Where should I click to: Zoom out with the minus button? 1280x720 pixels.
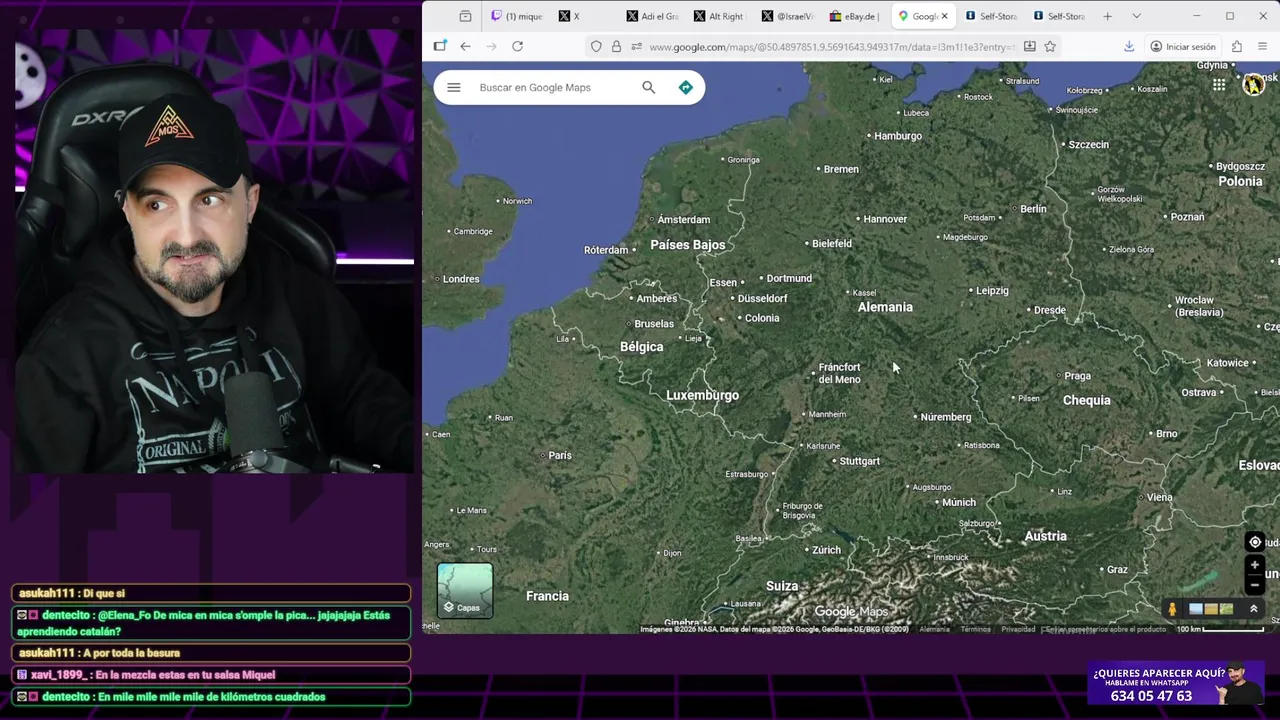coord(1255,585)
